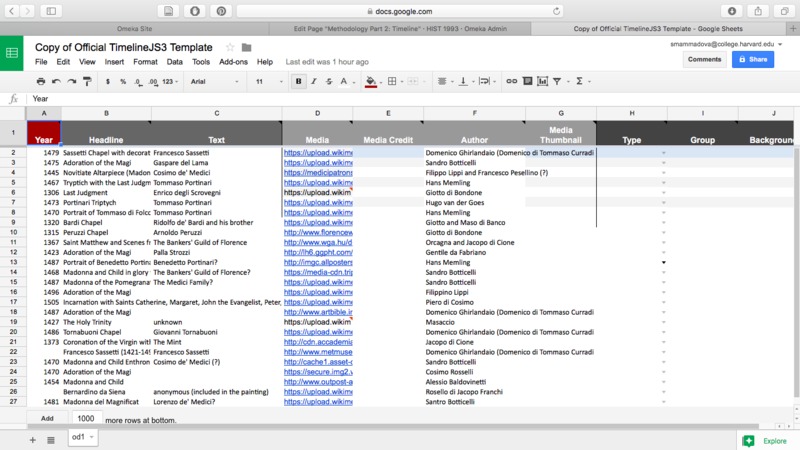Toggle strikethrough formatting

[x=329, y=81]
